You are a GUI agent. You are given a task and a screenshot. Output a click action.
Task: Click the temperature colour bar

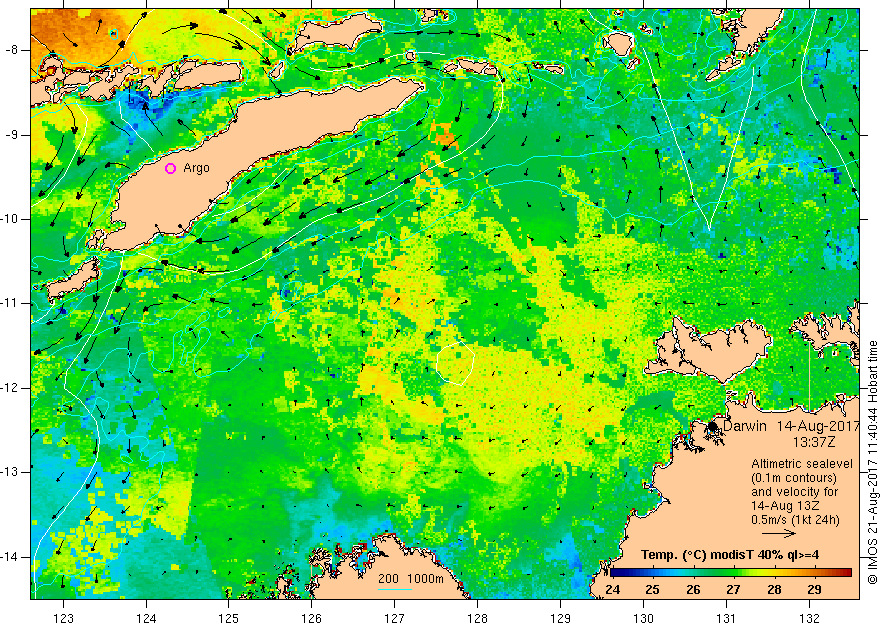click(731, 573)
